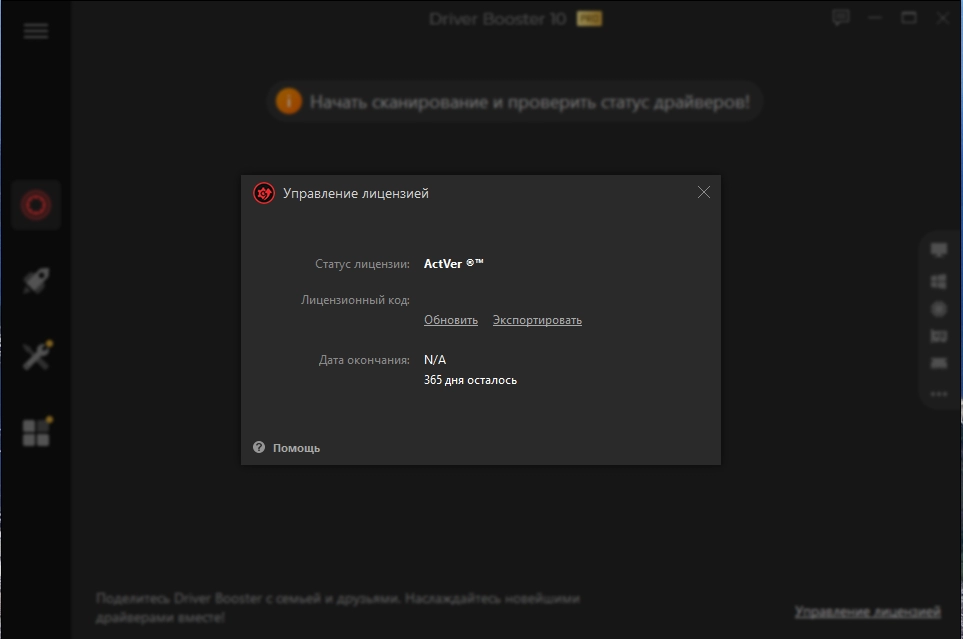
Task: Click the PRO badge in title bar
Action: [589, 19]
